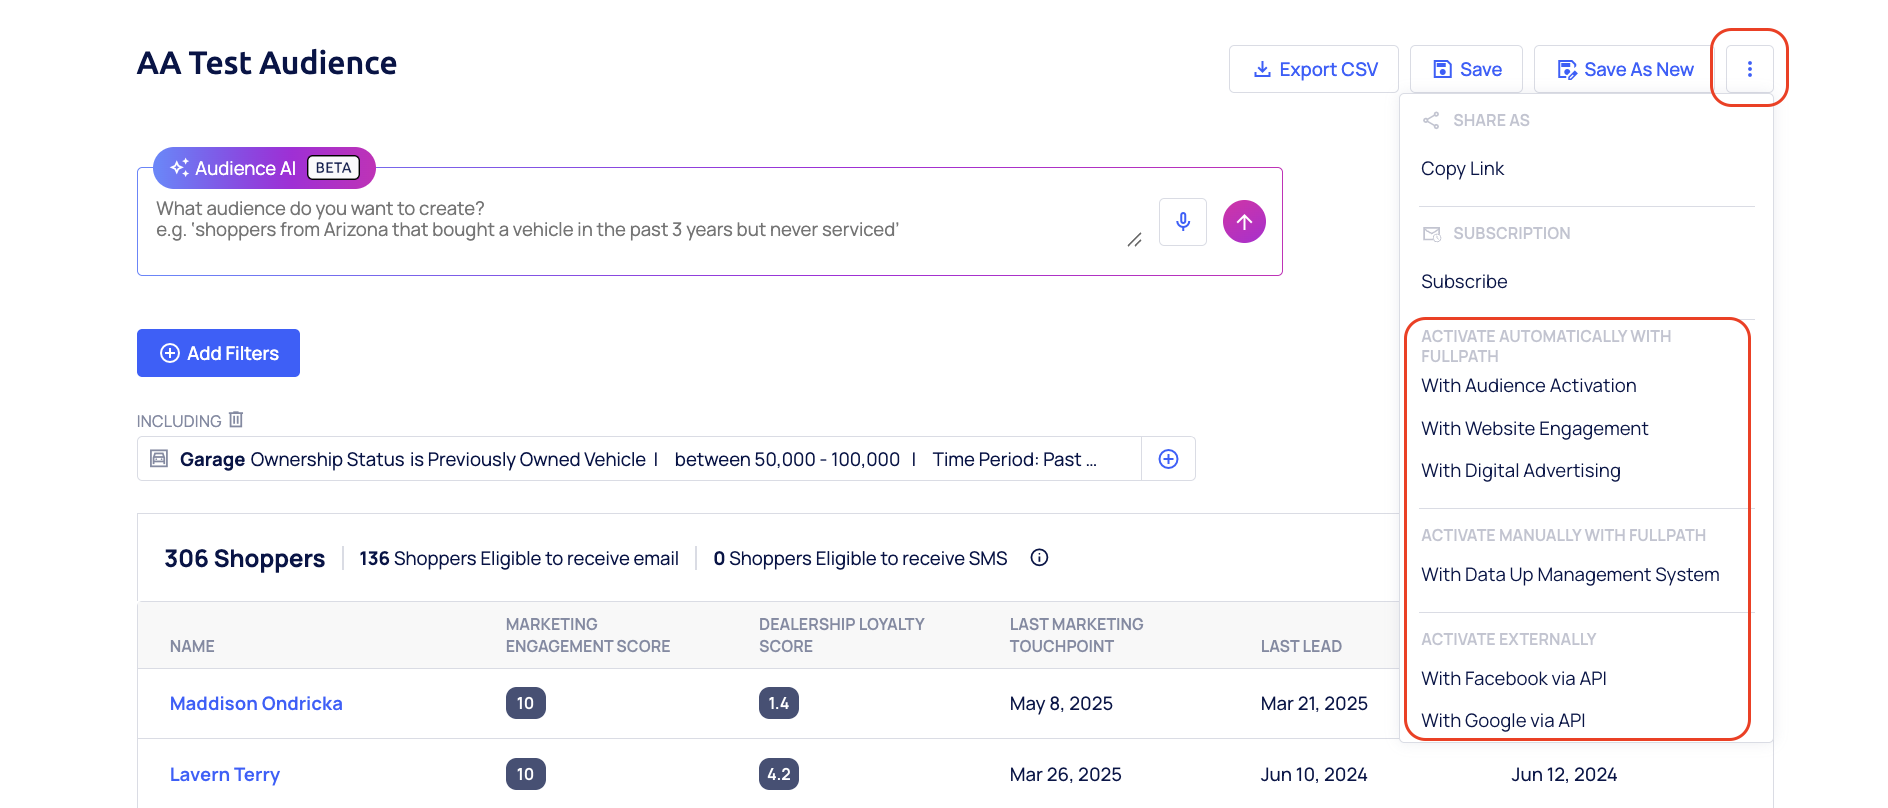Select Copy Link from the menu
1888x808 pixels.
coord(1462,169)
